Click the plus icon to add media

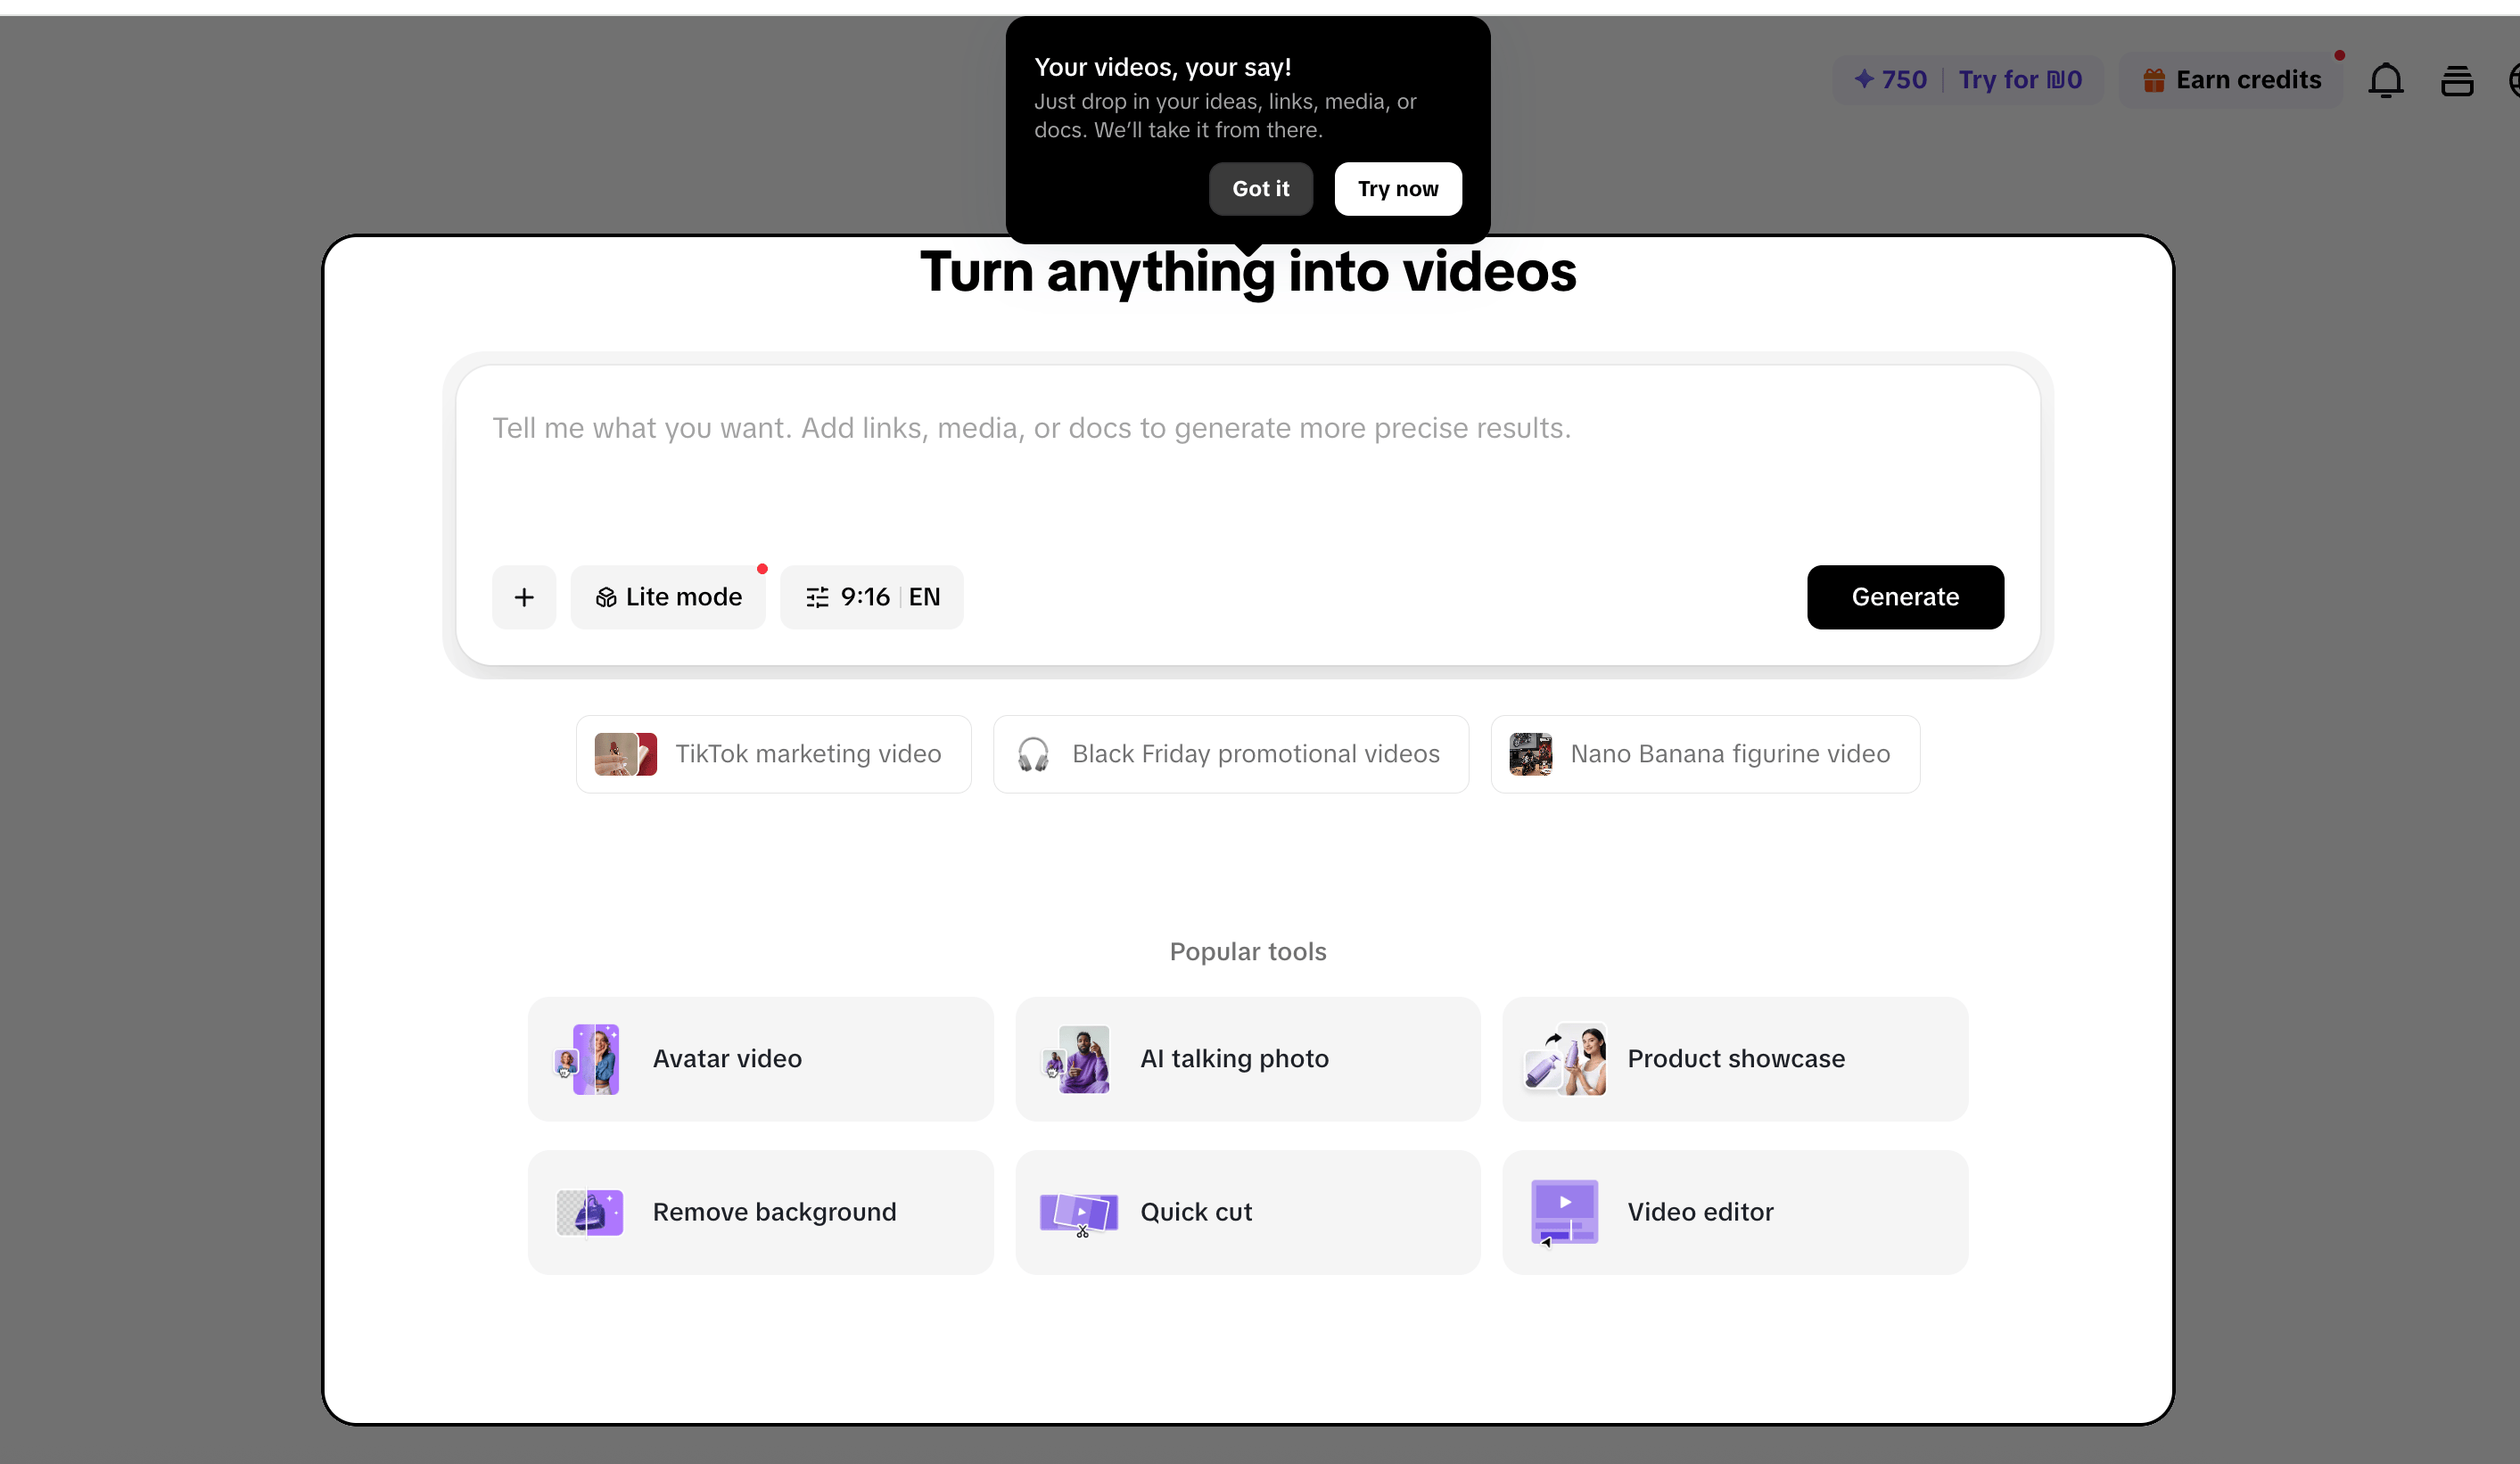pyautogui.click(x=524, y=597)
